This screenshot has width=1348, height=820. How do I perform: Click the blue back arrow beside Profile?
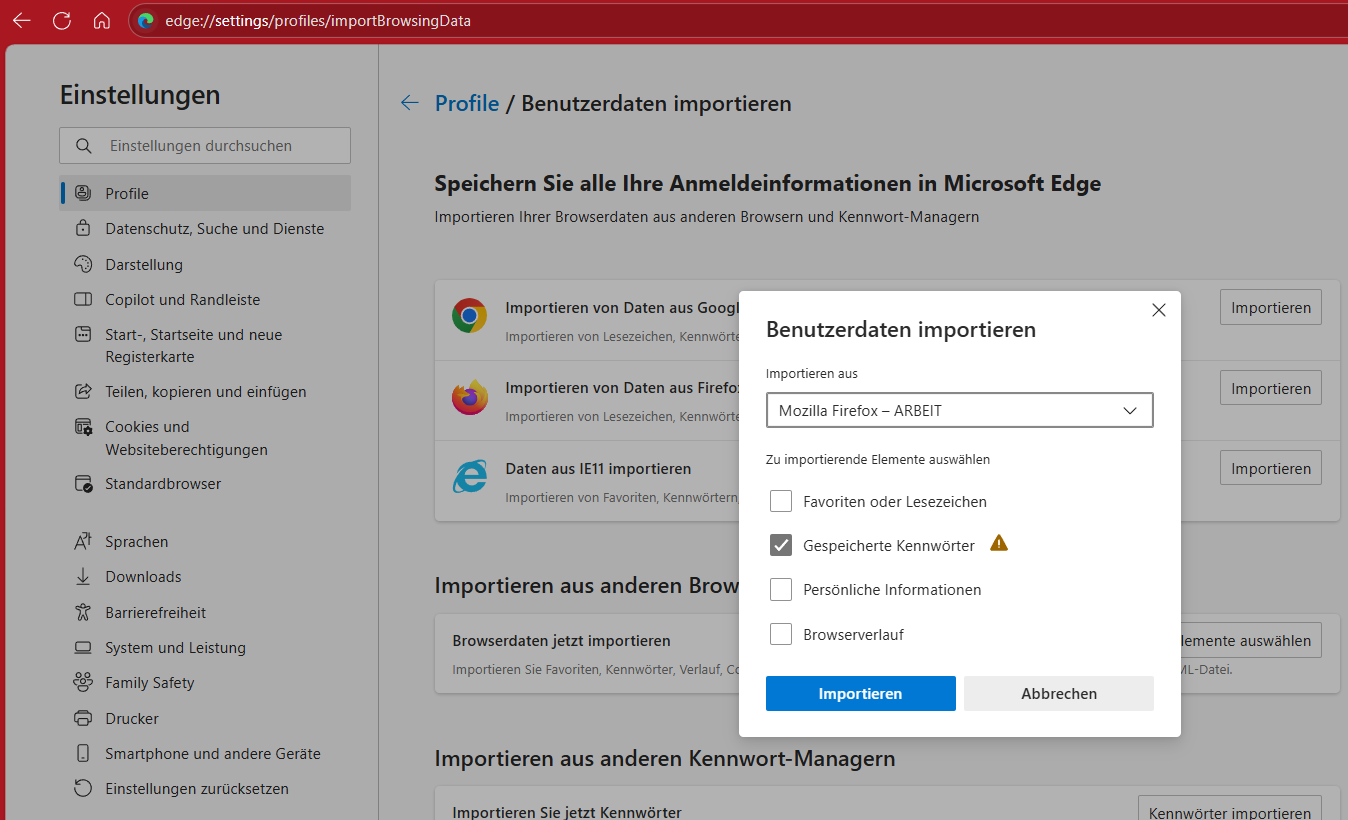409,103
